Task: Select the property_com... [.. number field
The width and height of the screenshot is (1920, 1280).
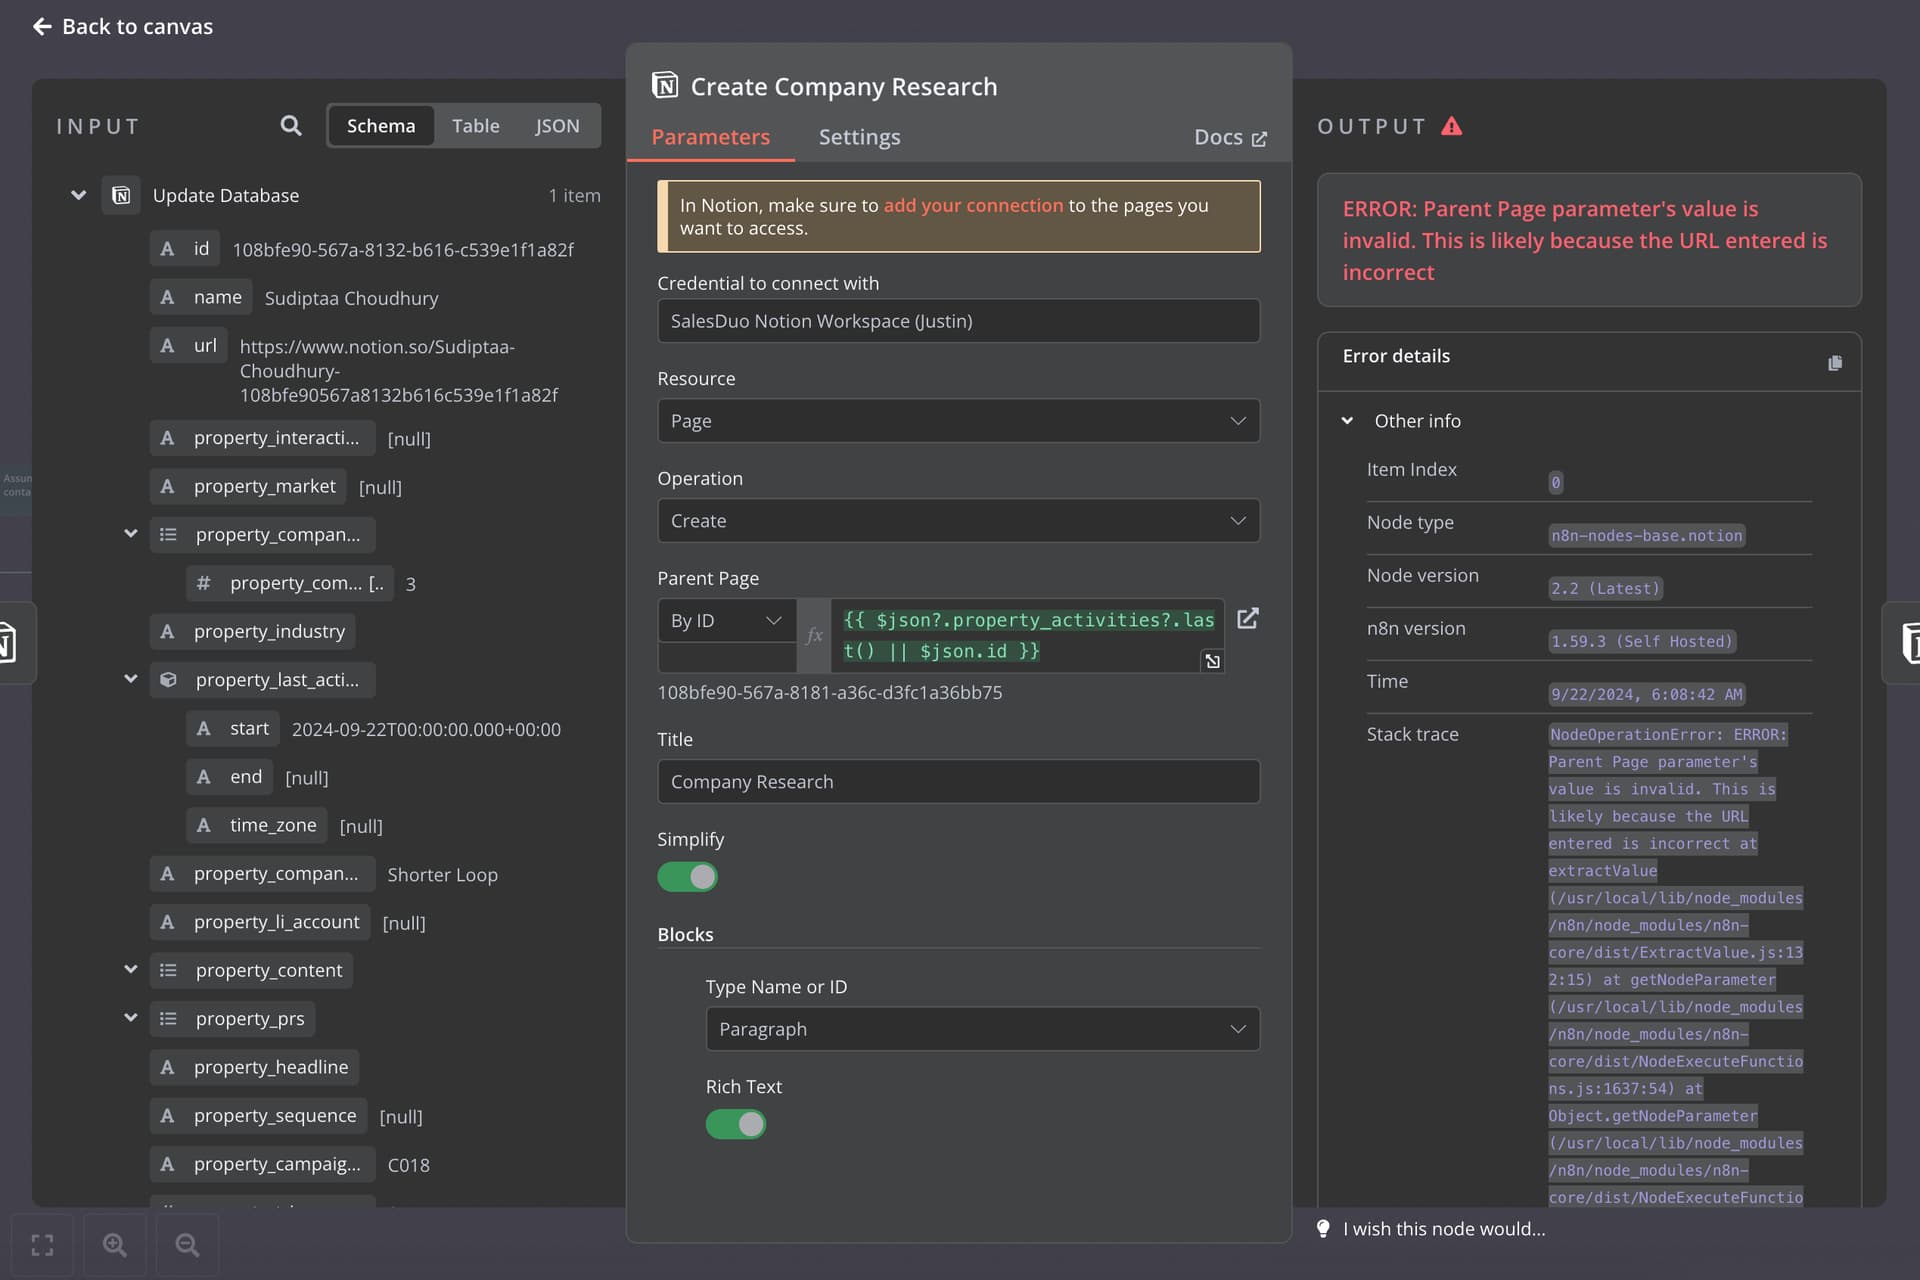Action: [290, 583]
